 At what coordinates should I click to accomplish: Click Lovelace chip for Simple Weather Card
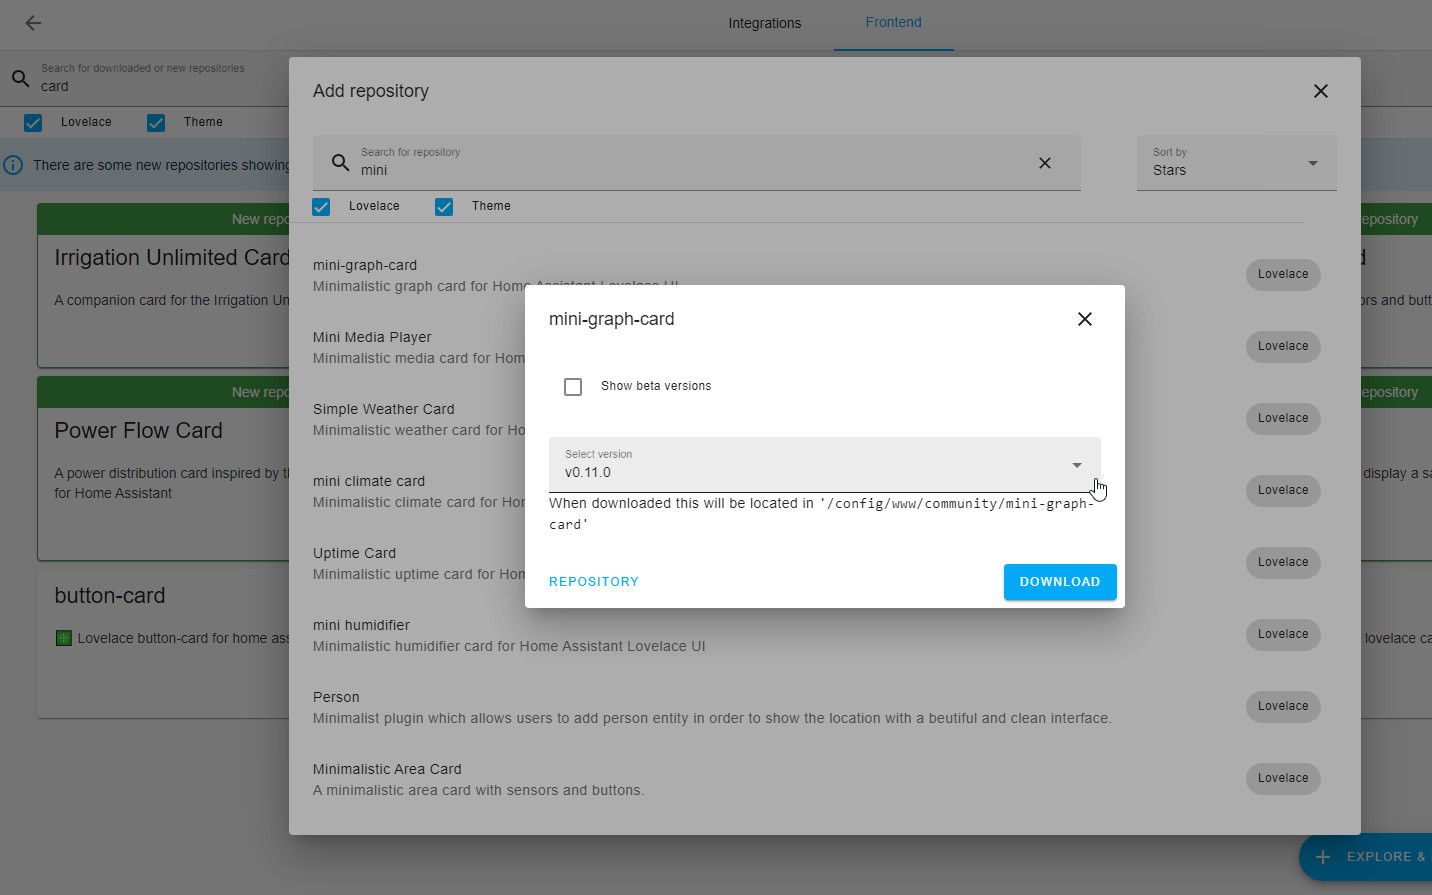pyautogui.click(x=1283, y=418)
